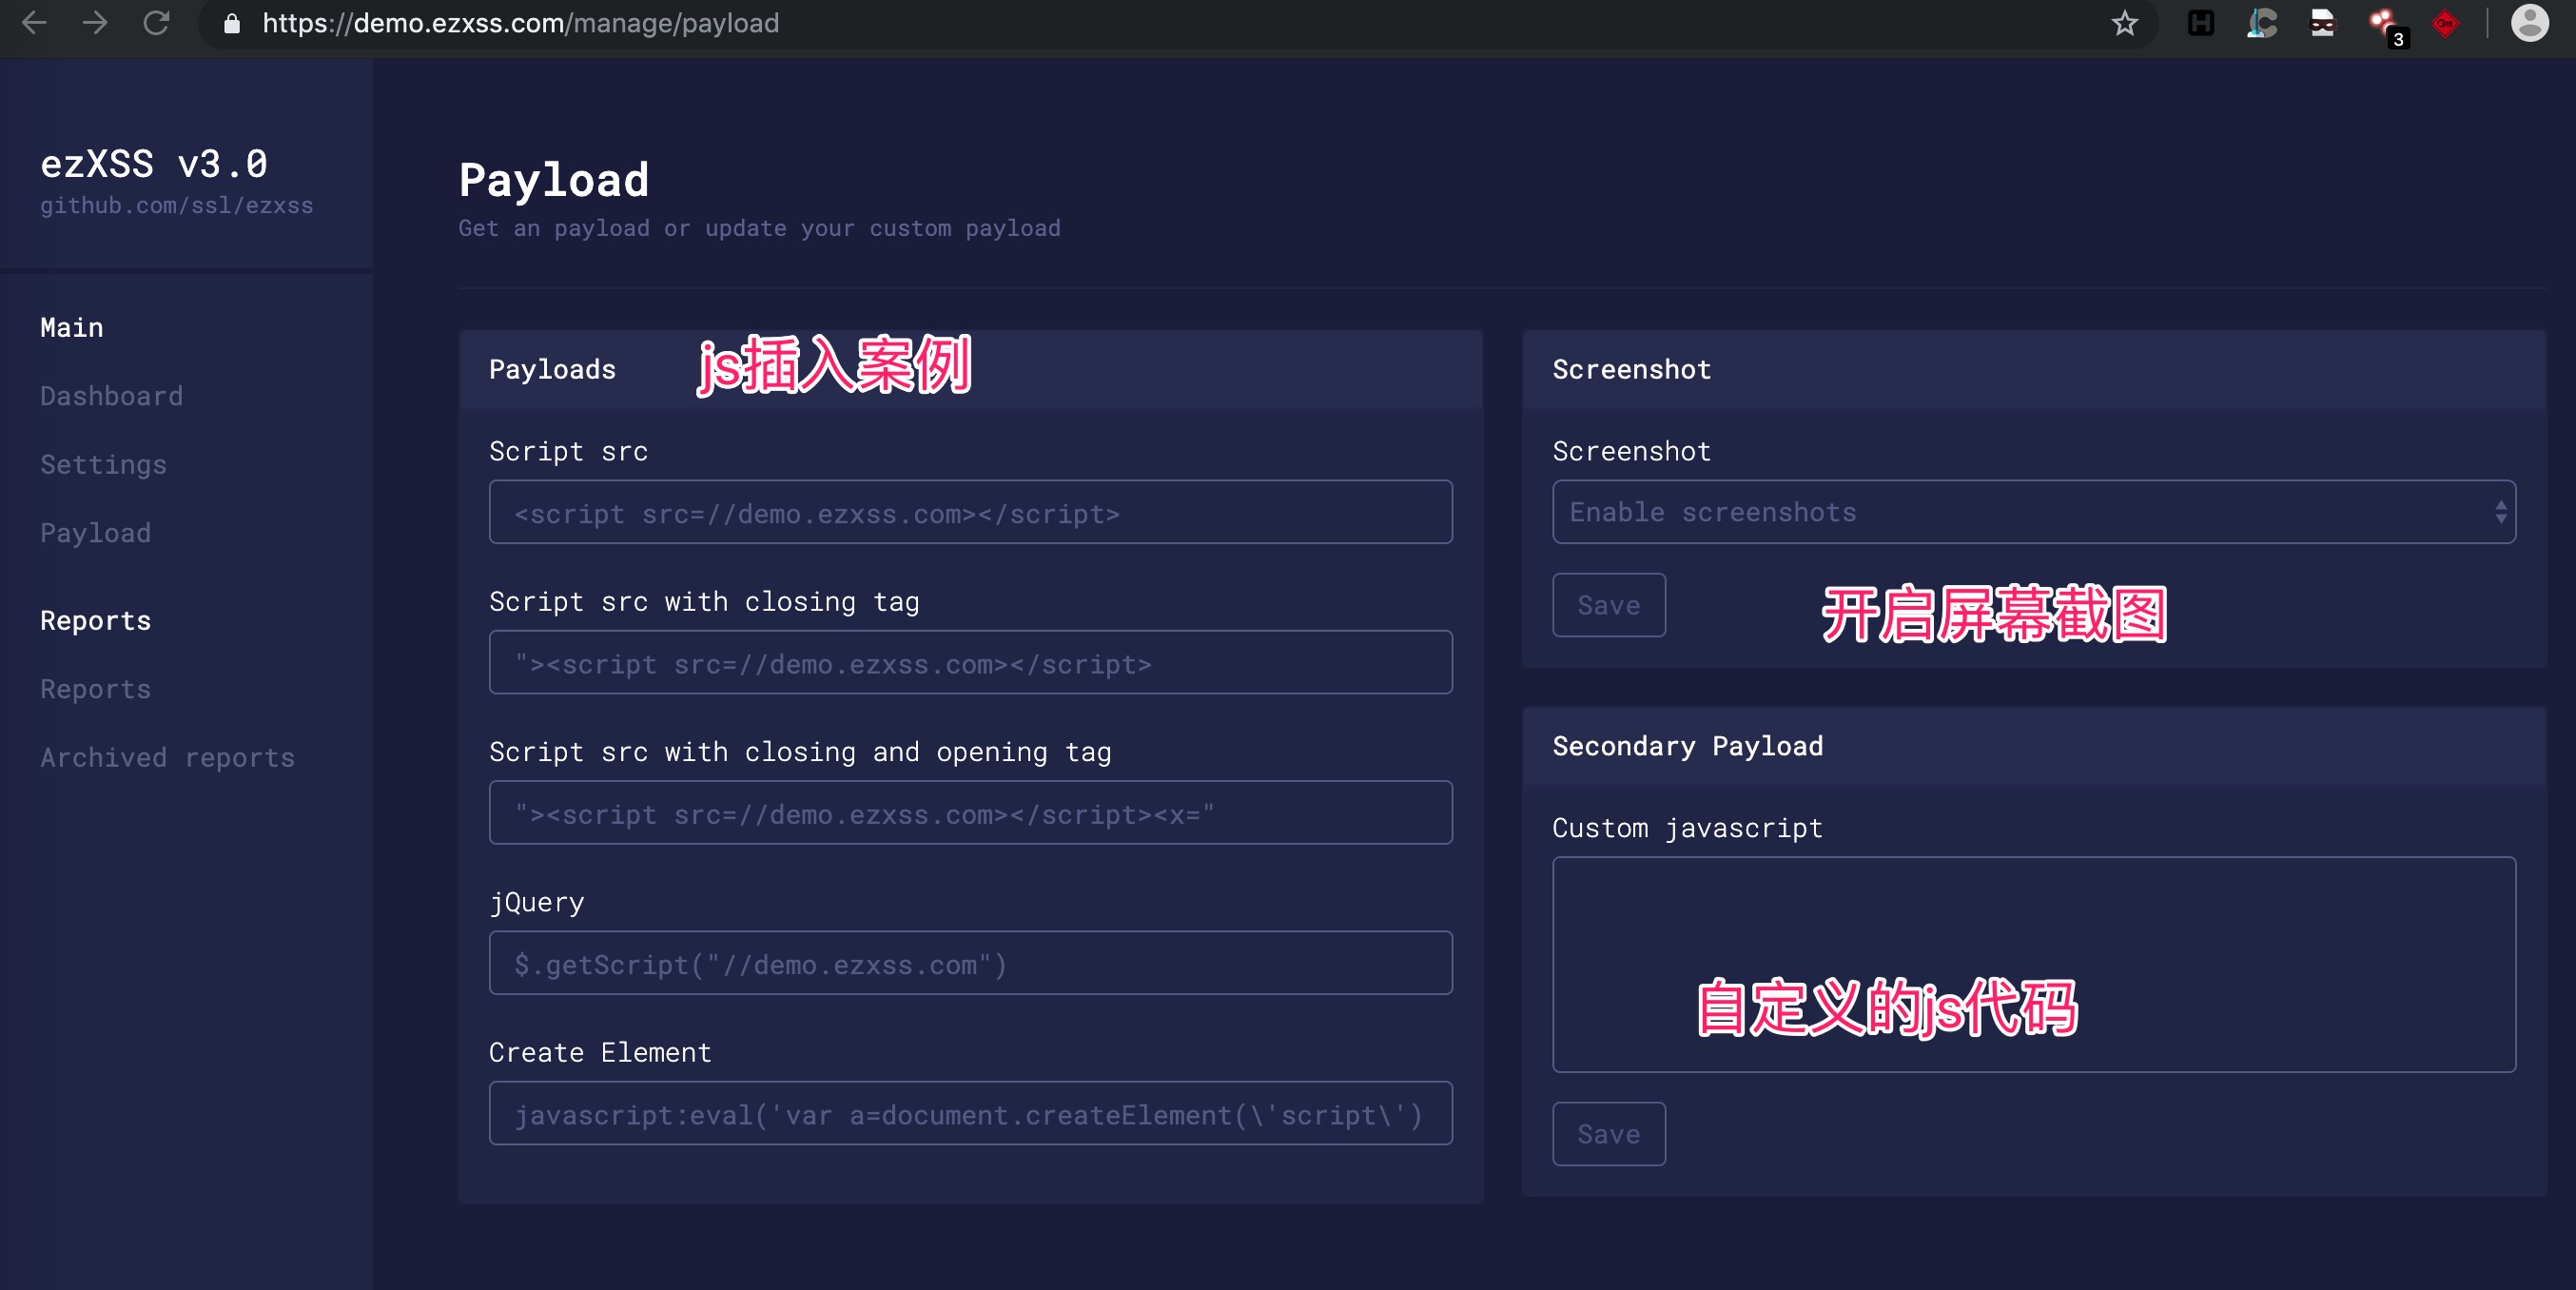Image resolution: width=2576 pixels, height=1290 pixels.
Task: Select the closing and opening tag payload field
Action: click(970, 813)
